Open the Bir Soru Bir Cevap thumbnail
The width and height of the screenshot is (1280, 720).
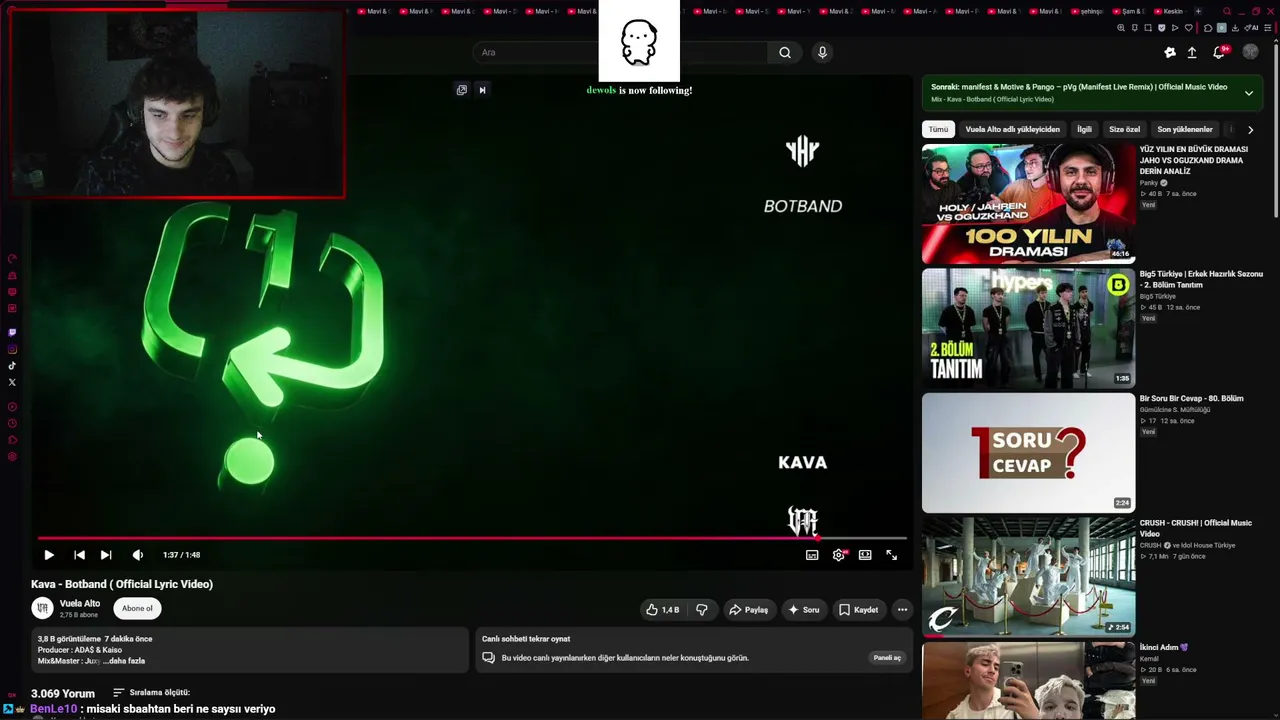pos(1028,453)
